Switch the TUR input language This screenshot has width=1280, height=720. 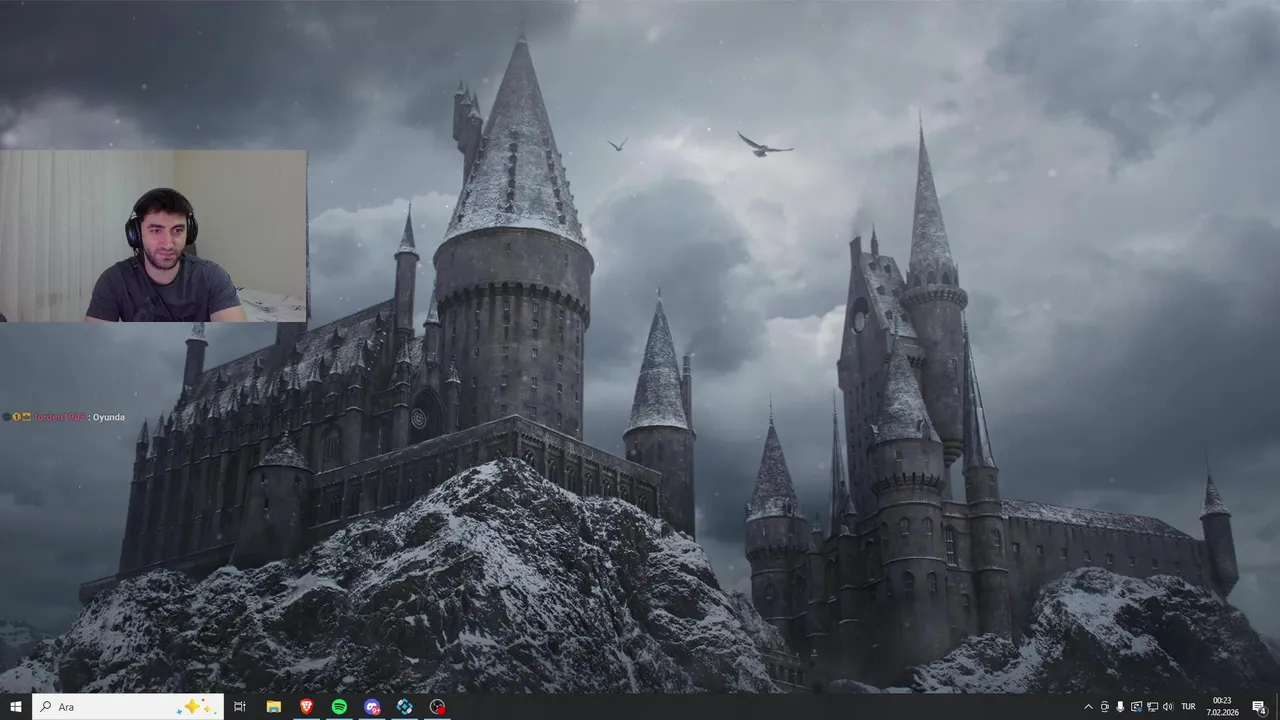tap(1188, 707)
